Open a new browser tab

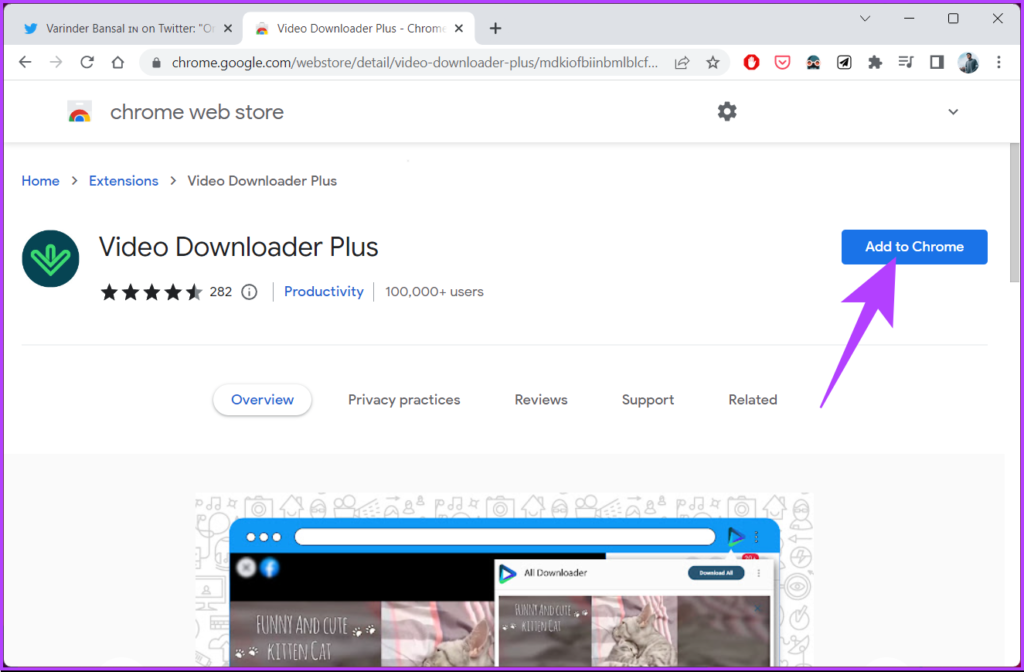[495, 29]
